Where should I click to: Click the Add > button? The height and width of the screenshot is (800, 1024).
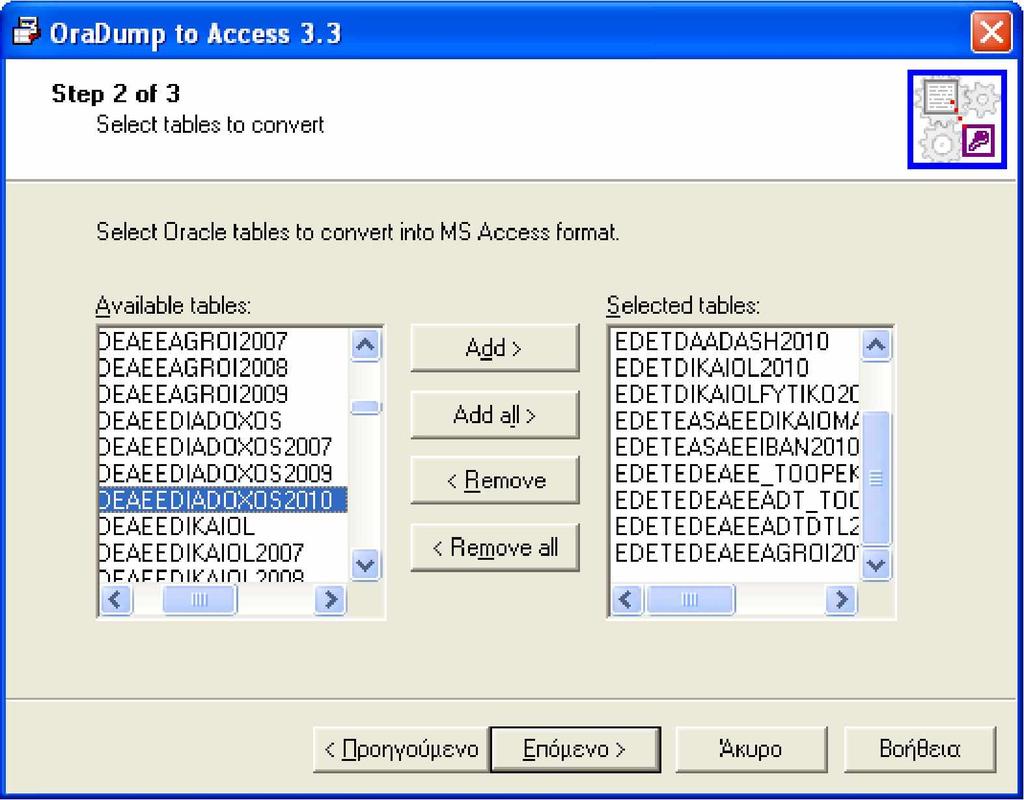click(x=494, y=348)
